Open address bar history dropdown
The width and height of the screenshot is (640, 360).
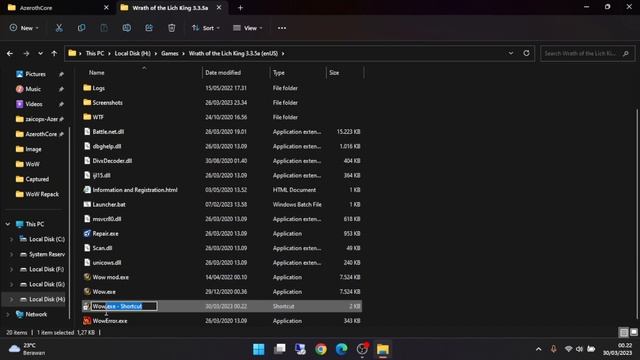tap(511, 53)
